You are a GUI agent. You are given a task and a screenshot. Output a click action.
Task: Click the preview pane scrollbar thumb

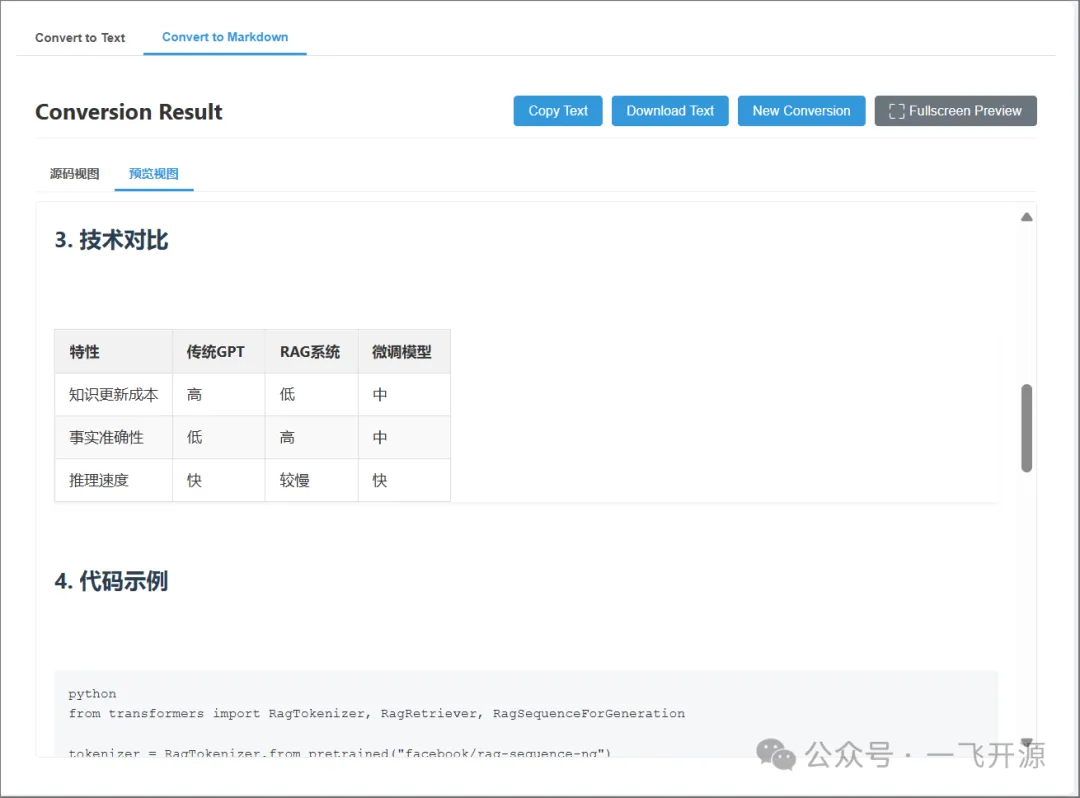(1026, 428)
